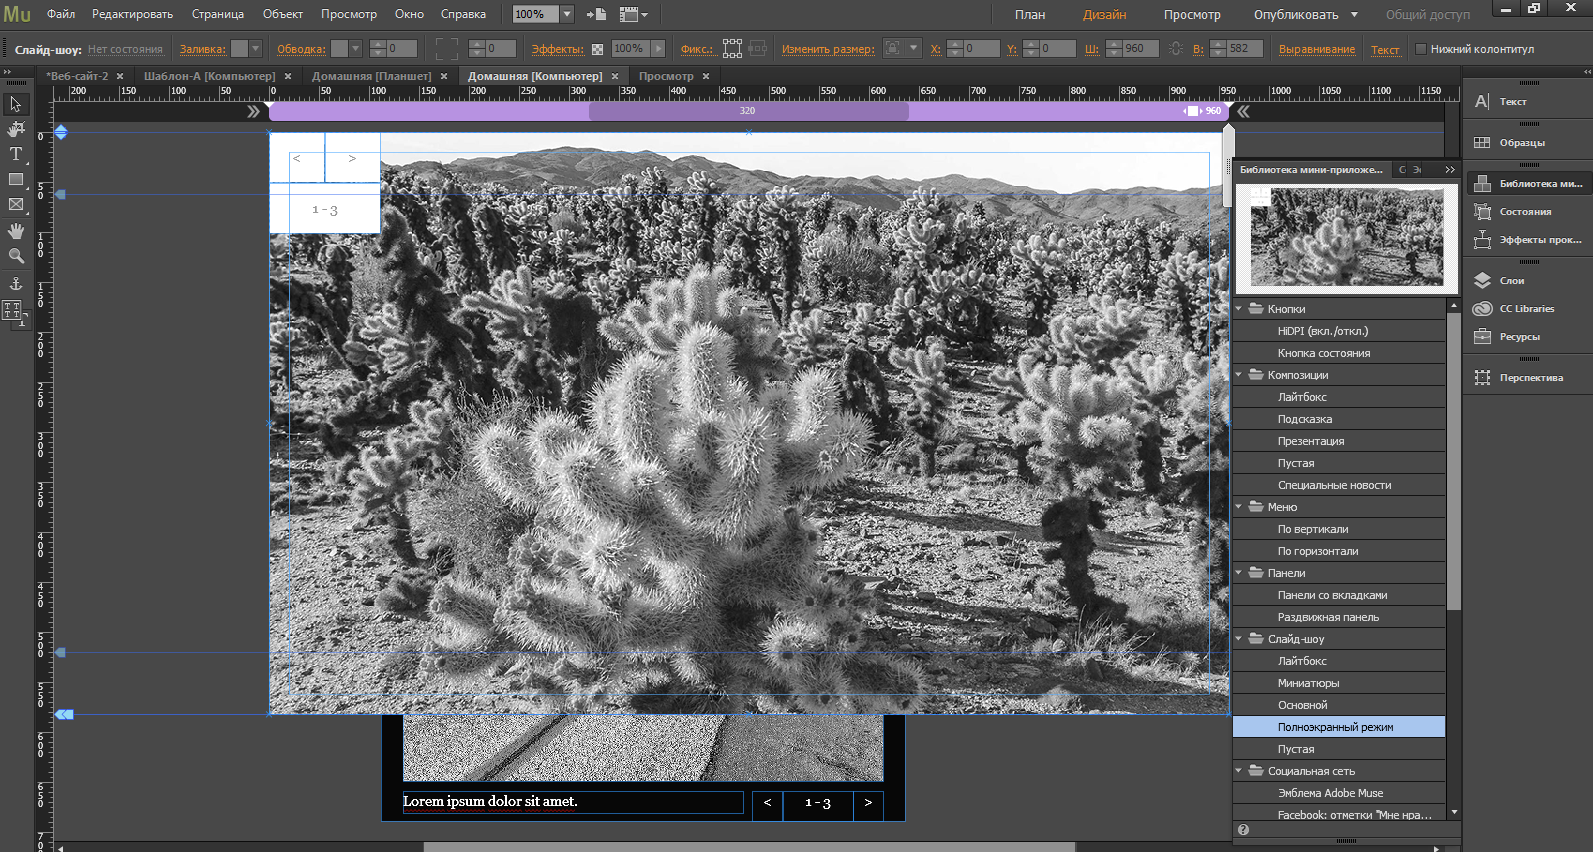
Task: Open the Обводка stroke color dropdown arrow
Action: 355,48
